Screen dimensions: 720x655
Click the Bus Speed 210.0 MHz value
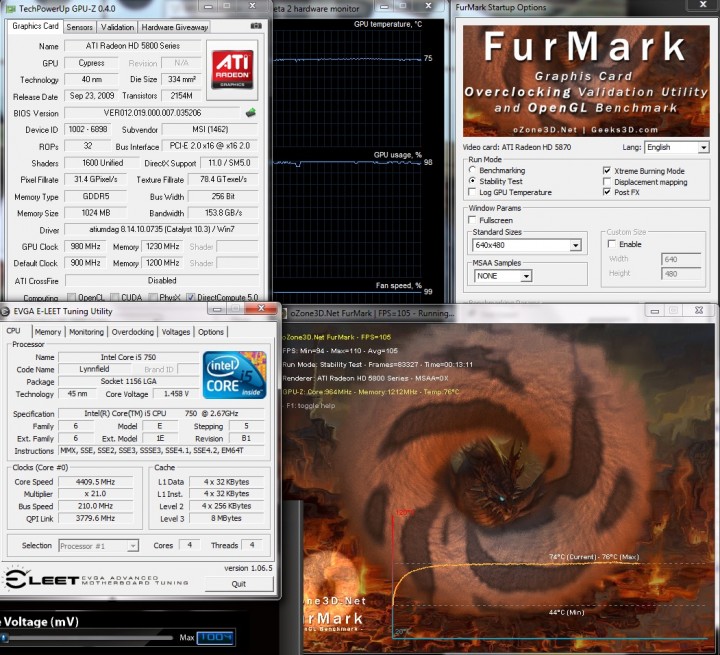96,506
